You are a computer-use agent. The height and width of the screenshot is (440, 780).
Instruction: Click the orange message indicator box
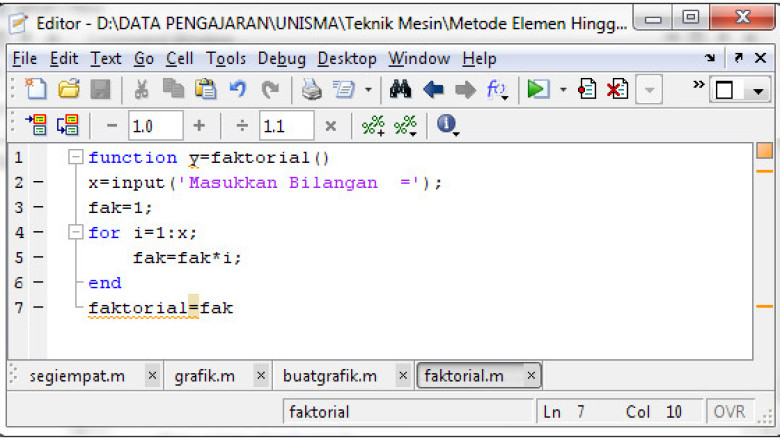tap(765, 151)
